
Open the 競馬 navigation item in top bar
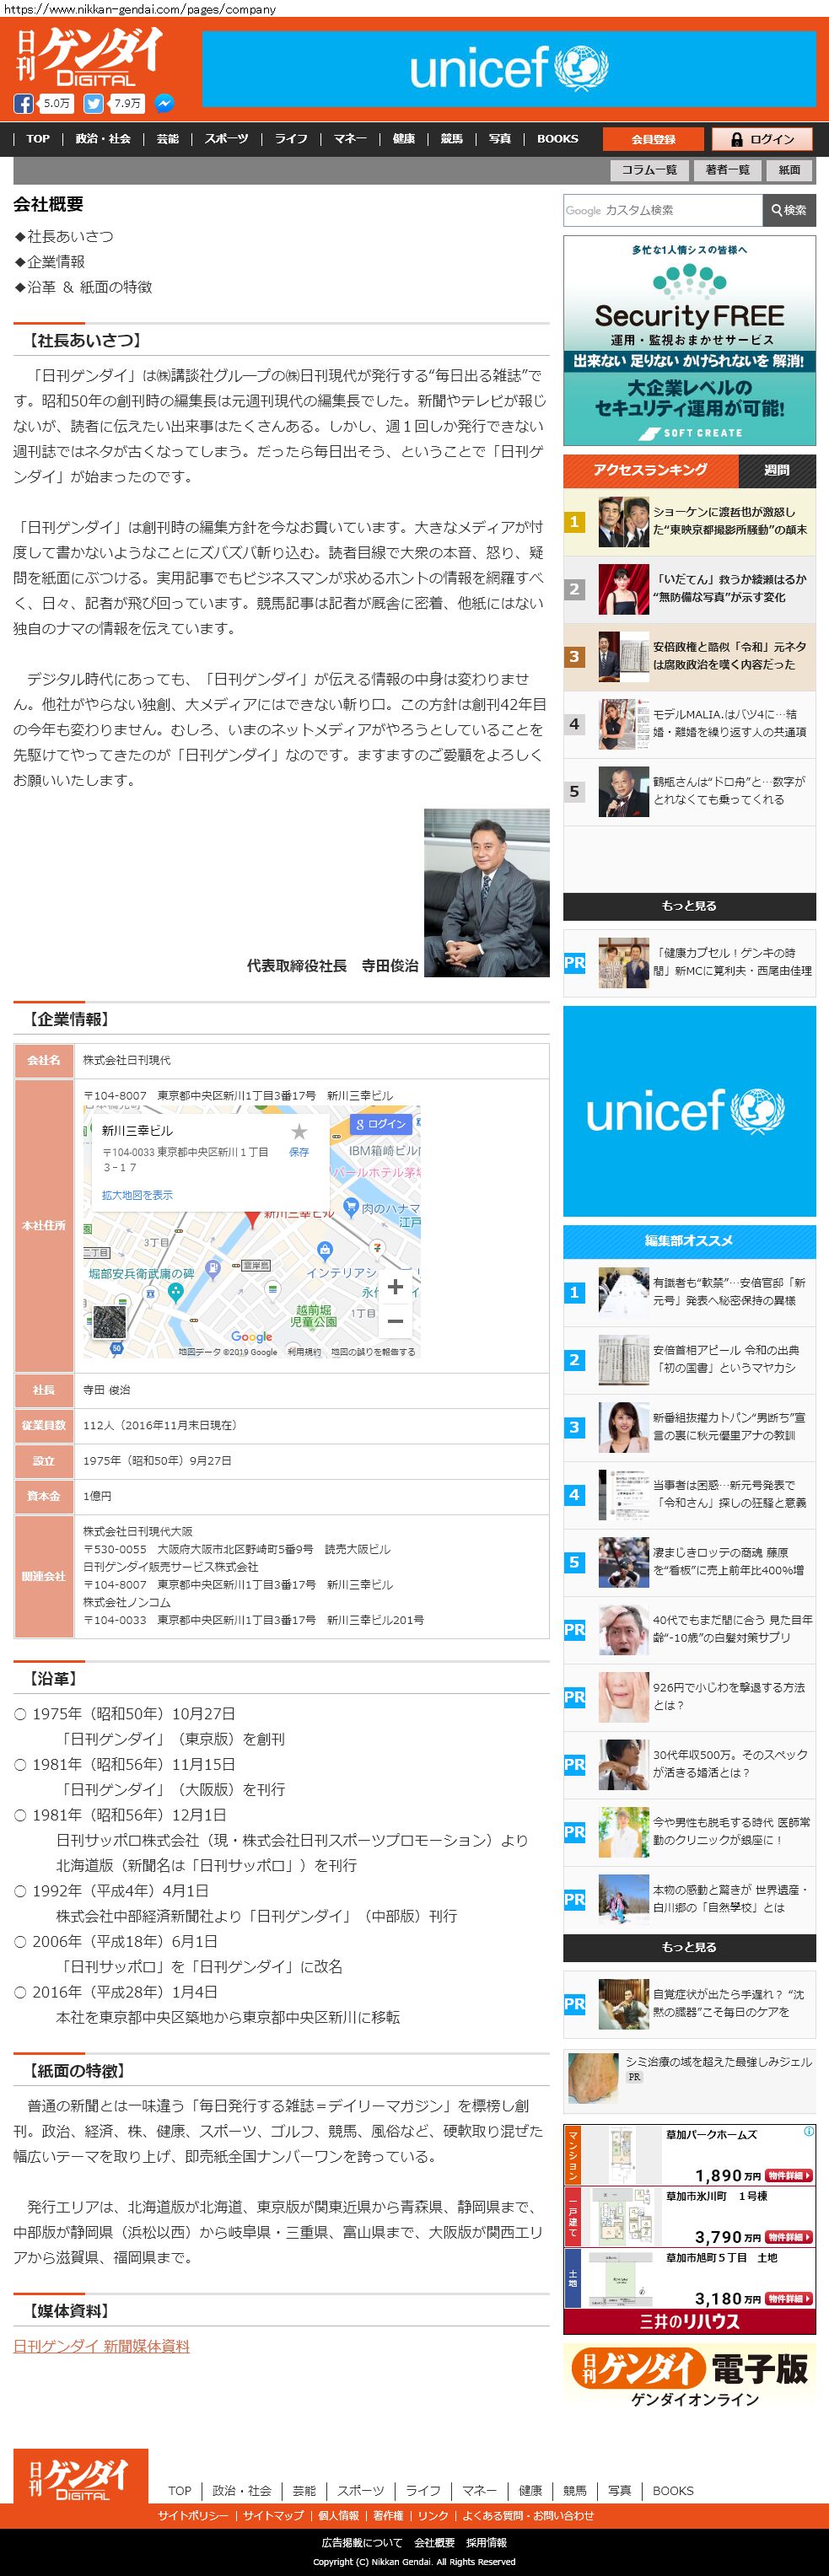click(452, 139)
